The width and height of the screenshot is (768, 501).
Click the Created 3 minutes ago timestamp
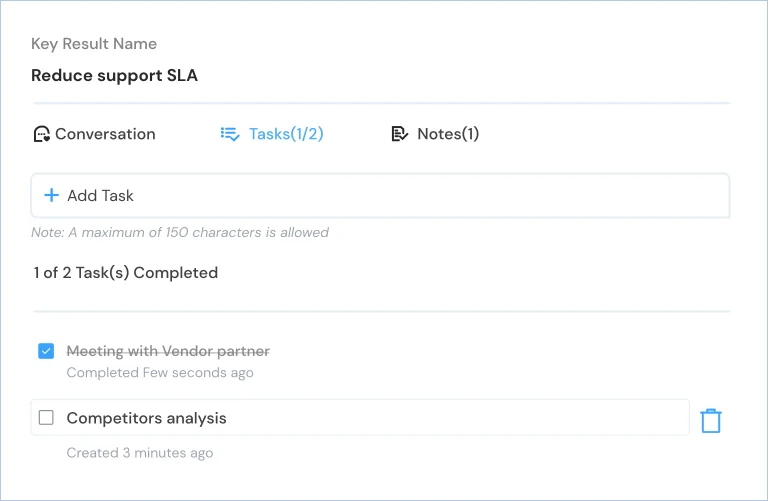(x=140, y=453)
